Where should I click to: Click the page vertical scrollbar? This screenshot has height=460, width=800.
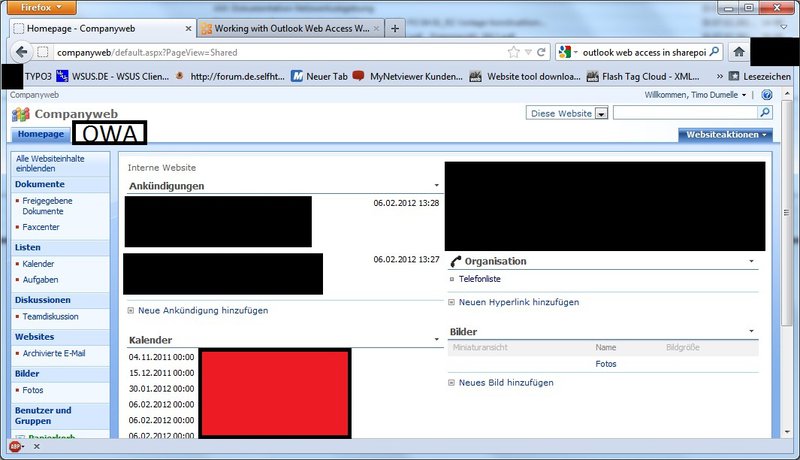click(x=787, y=212)
